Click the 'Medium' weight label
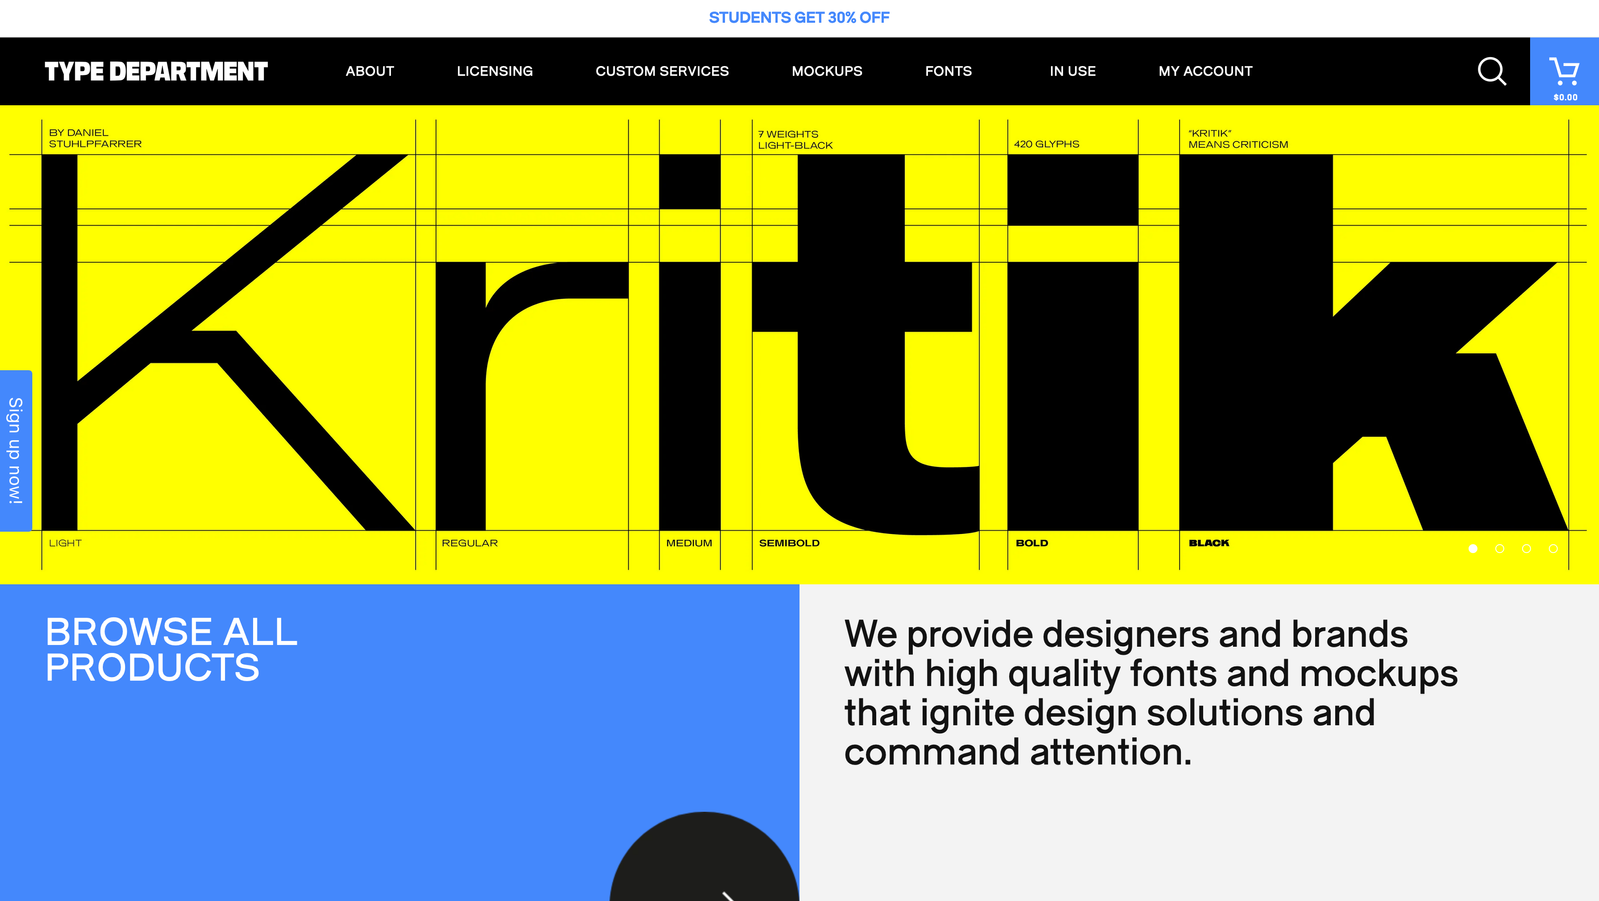1599x901 pixels. 689,543
